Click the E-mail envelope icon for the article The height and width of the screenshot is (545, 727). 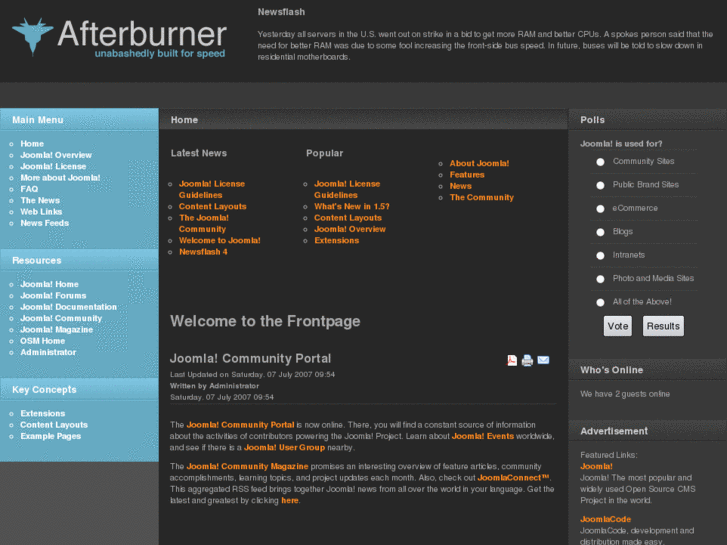(543, 360)
